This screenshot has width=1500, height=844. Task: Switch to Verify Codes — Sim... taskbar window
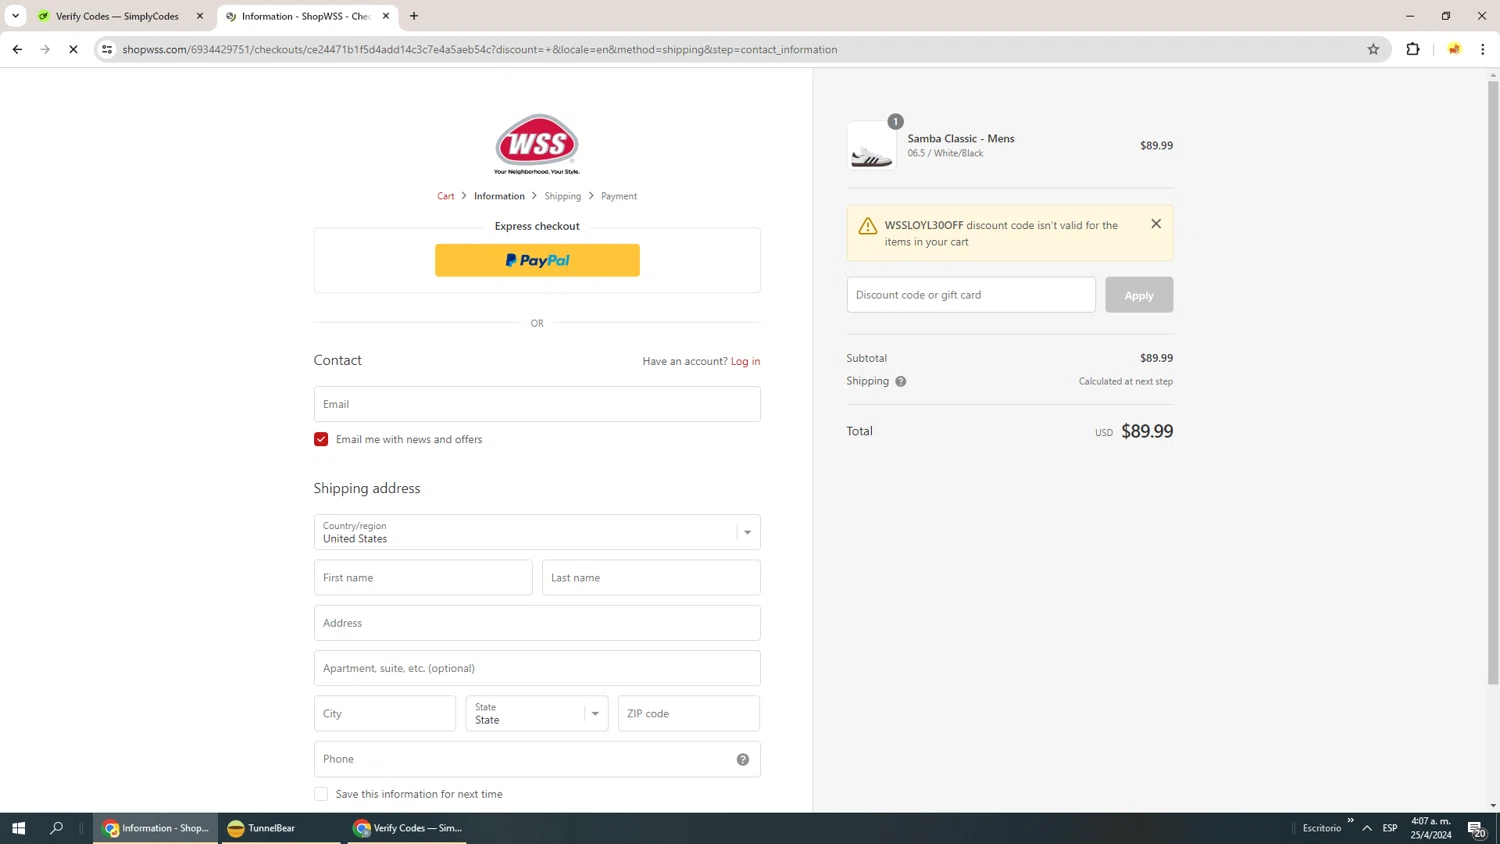(407, 828)
